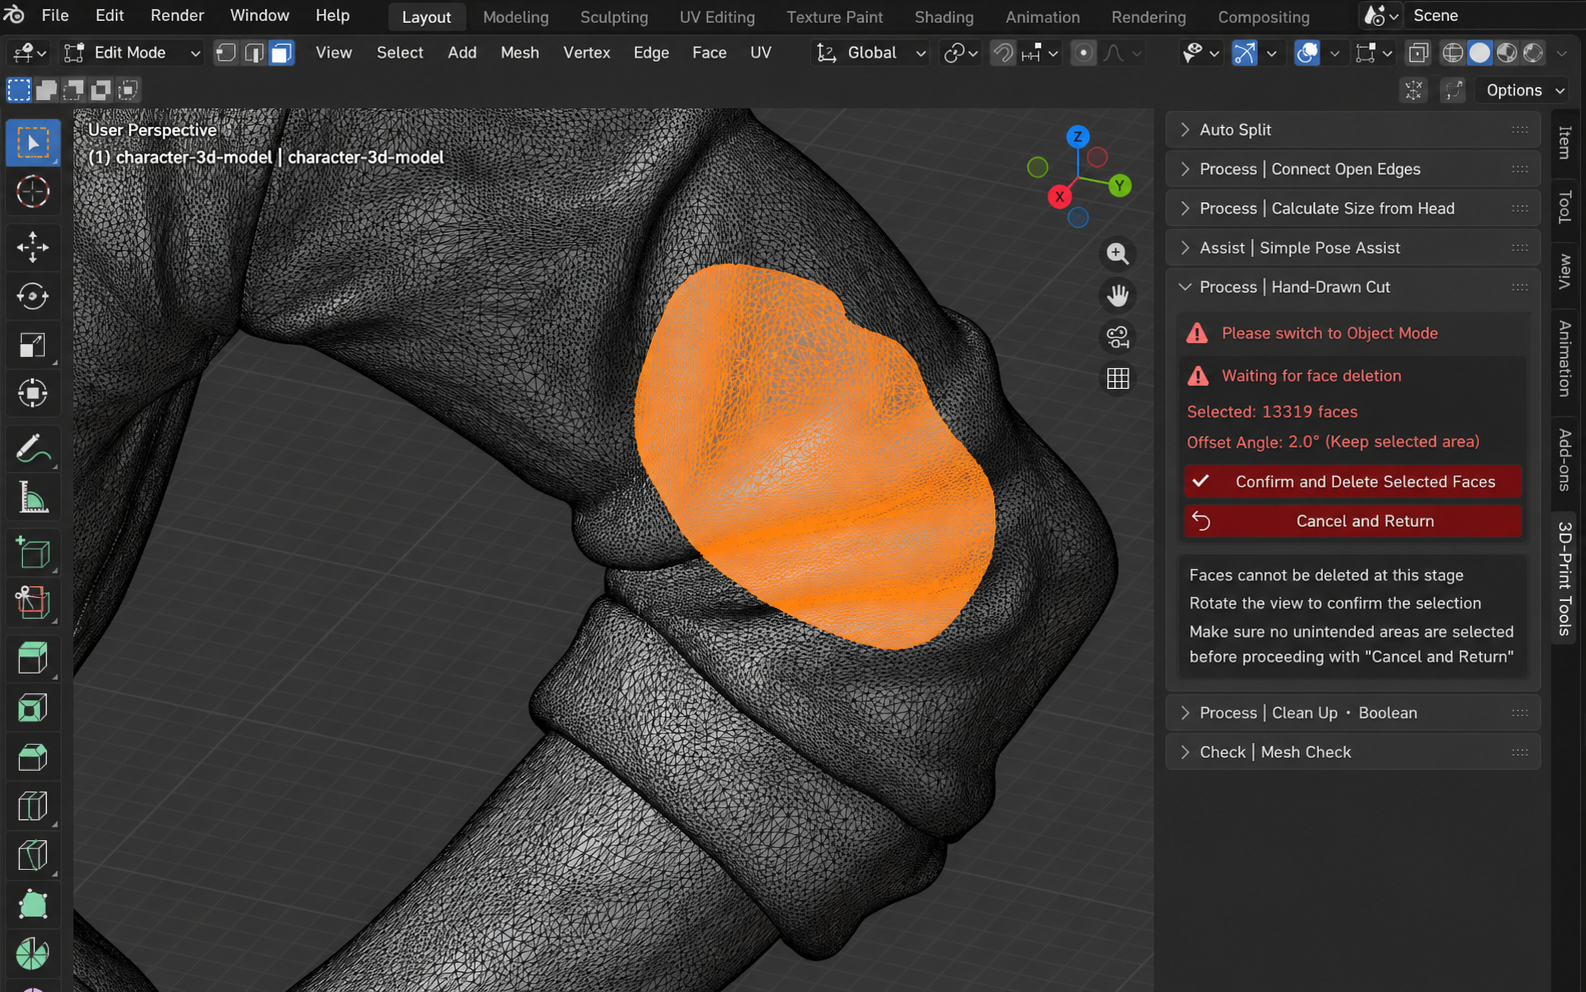Select the Transform tool
This screenshot has width=1586, height=992.
point(32,394)
